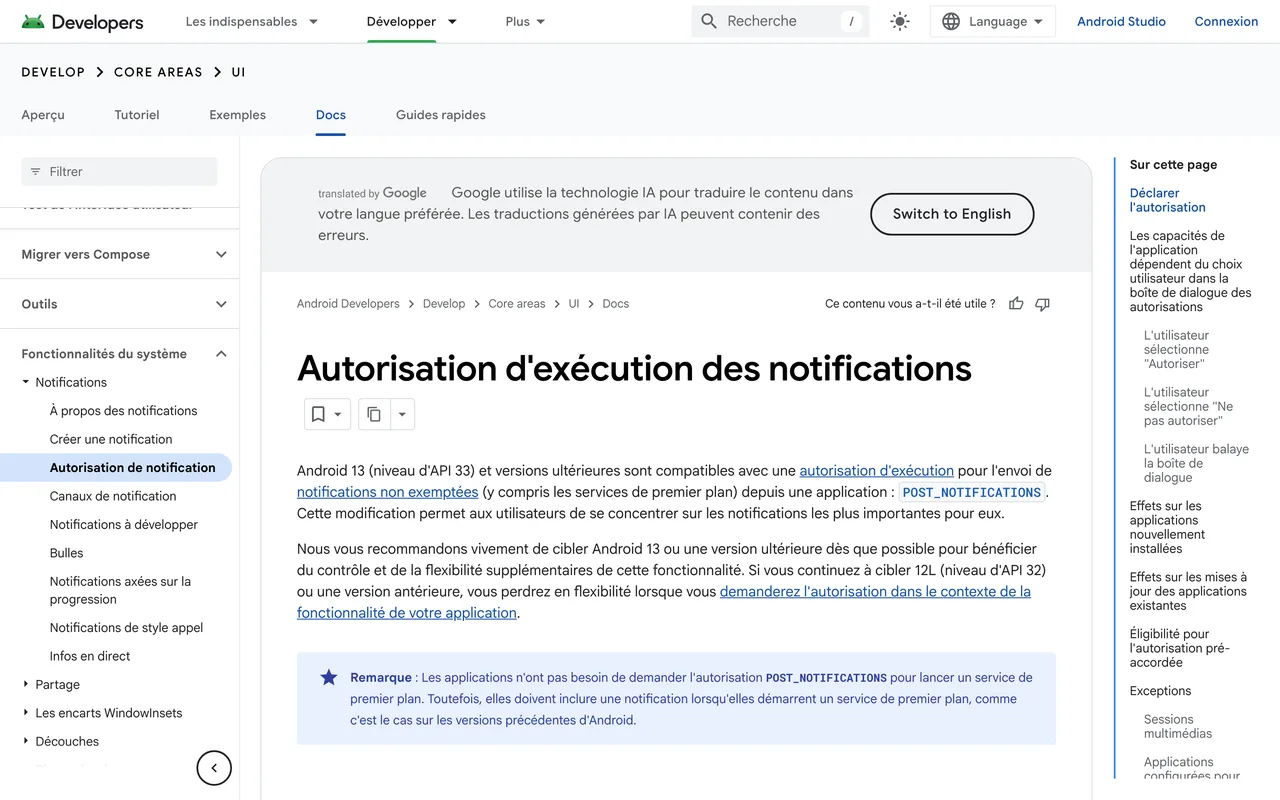Expand 'Les encarts WindowInsets' node

(26, 713)
